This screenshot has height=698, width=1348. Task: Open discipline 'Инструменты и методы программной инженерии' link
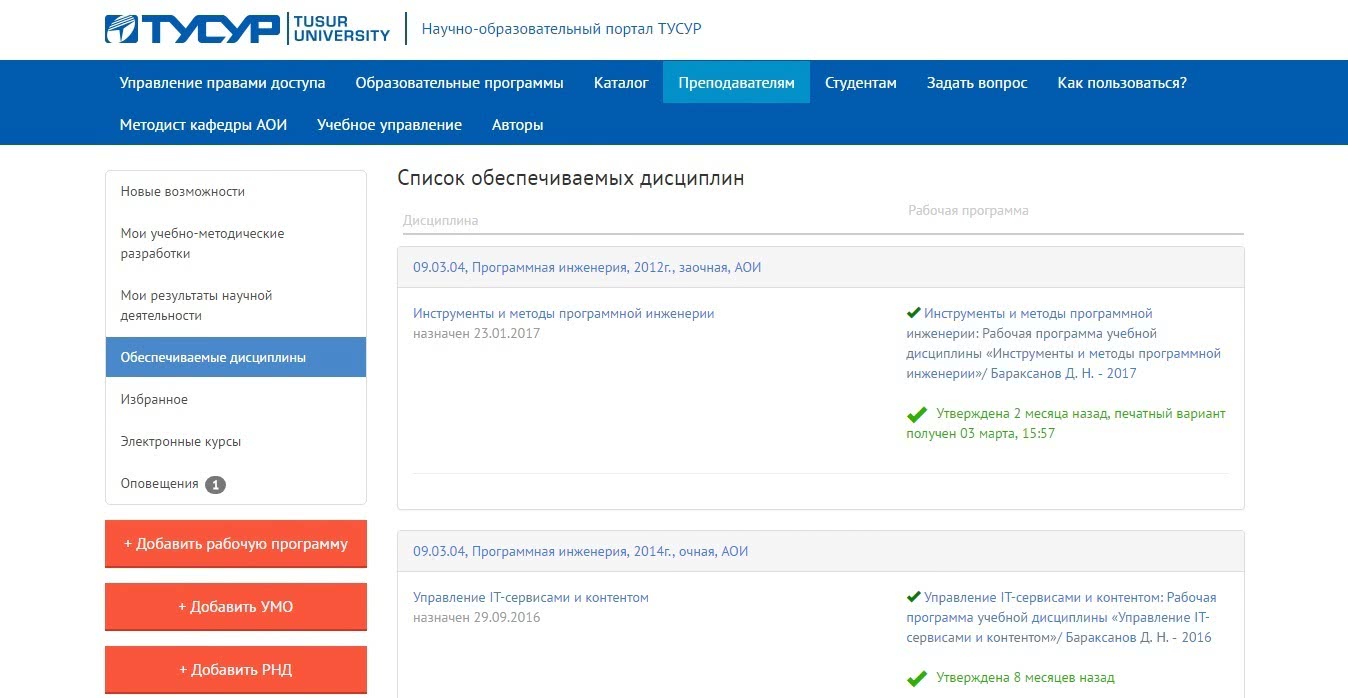click(x=563, y=314)
